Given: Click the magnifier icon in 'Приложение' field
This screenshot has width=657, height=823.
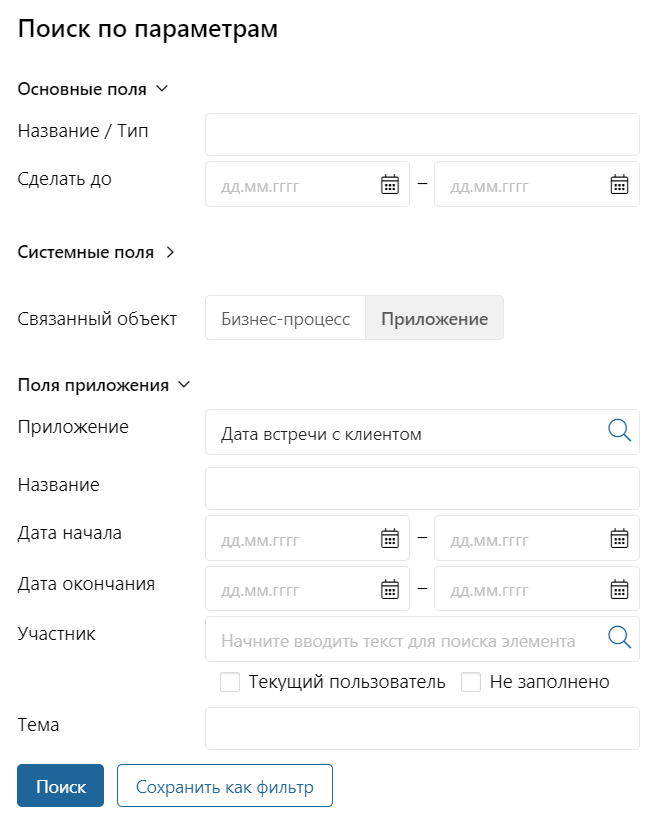Looking at the screenshot, I should [619, 430].
